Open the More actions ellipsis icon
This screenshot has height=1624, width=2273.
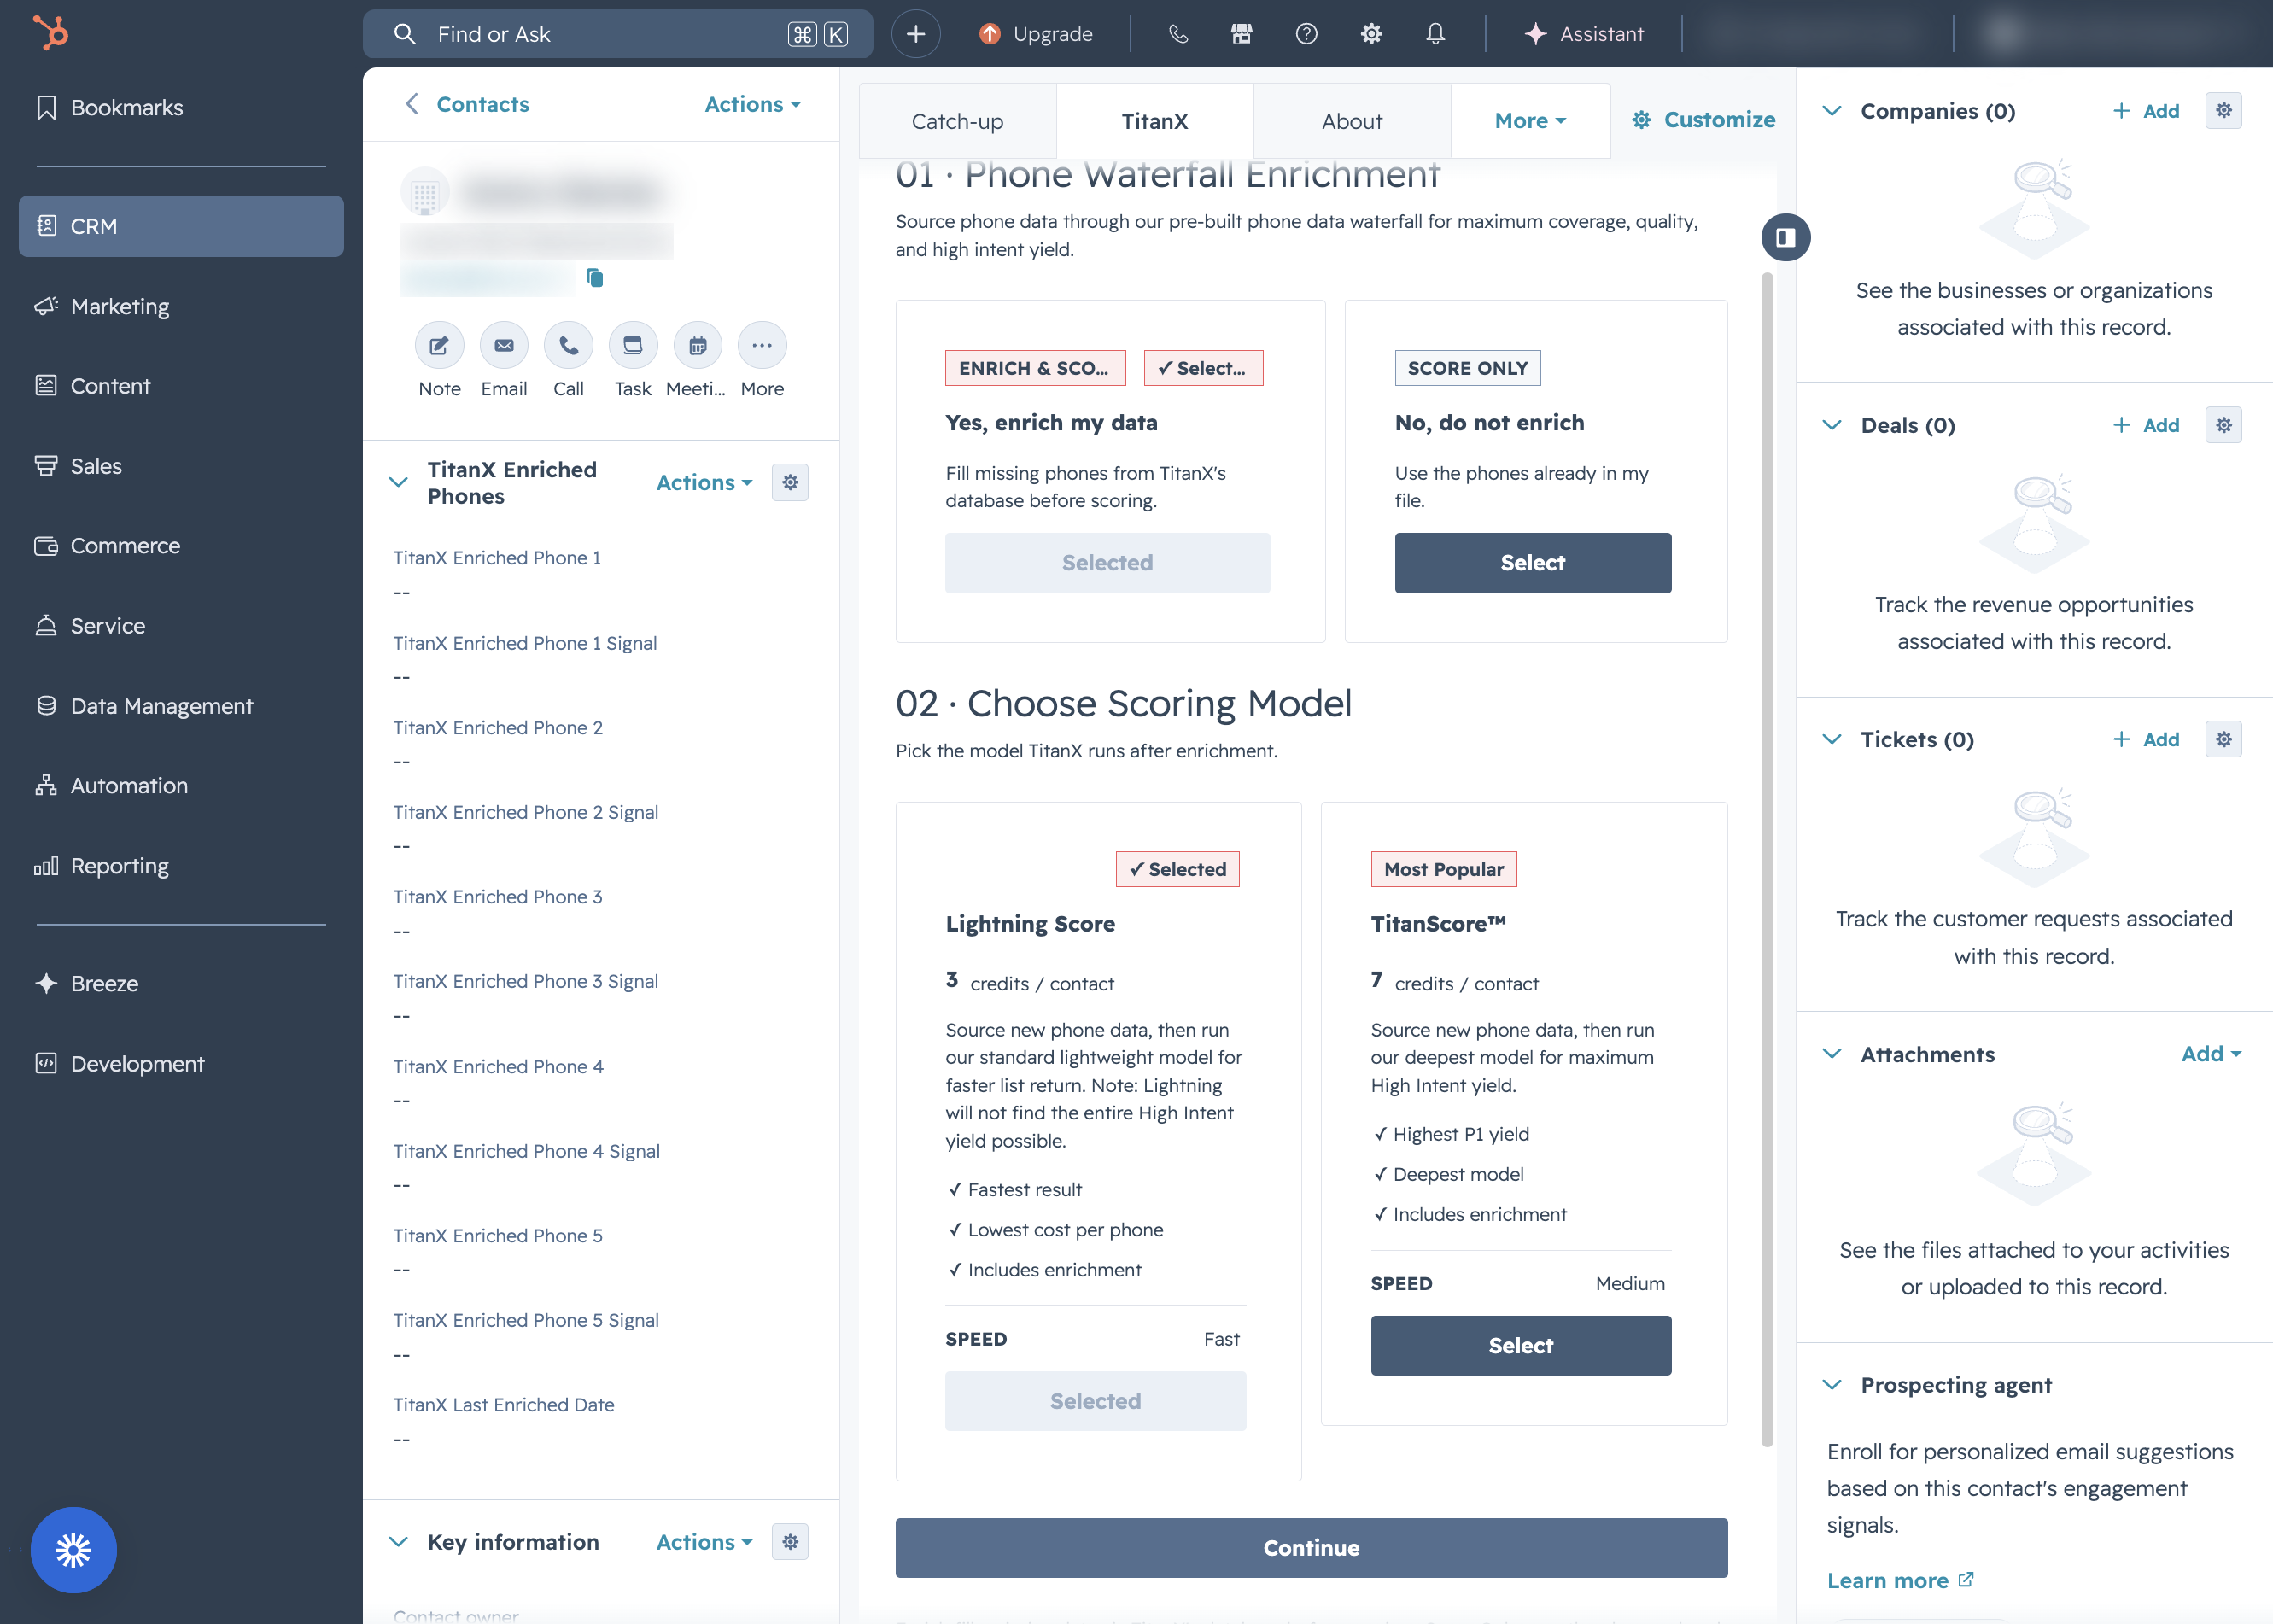(762, 346)
